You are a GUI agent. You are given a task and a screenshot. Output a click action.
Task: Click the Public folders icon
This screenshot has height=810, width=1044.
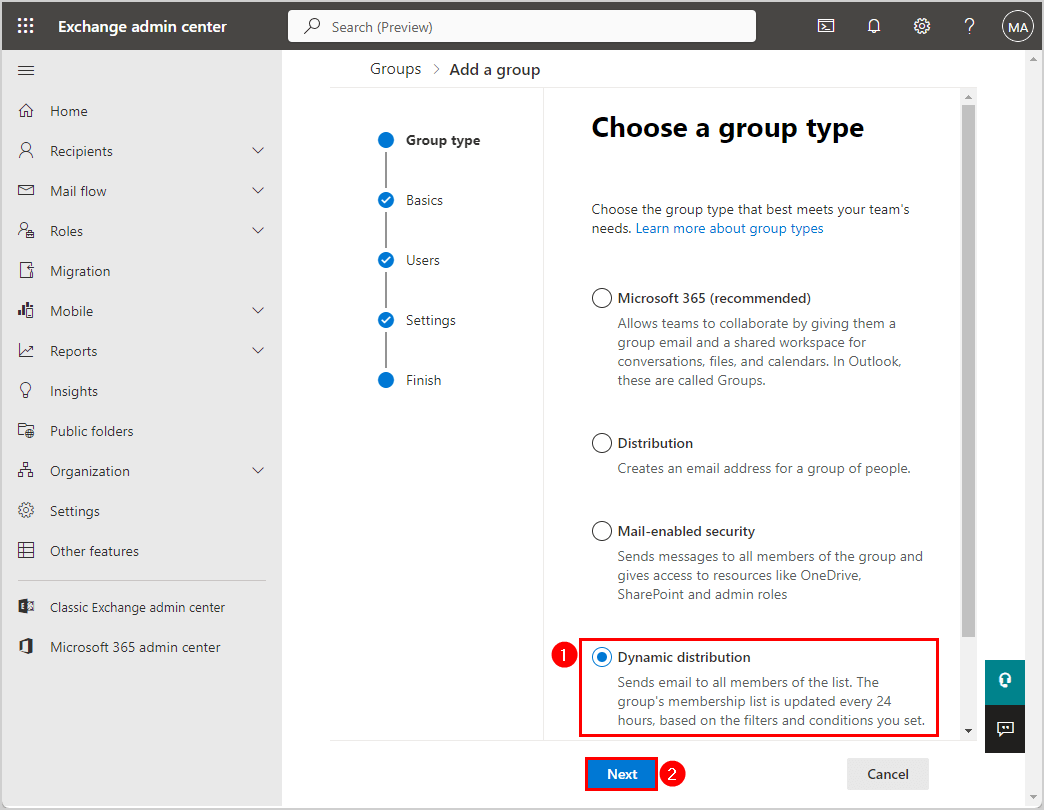[26, 430]
